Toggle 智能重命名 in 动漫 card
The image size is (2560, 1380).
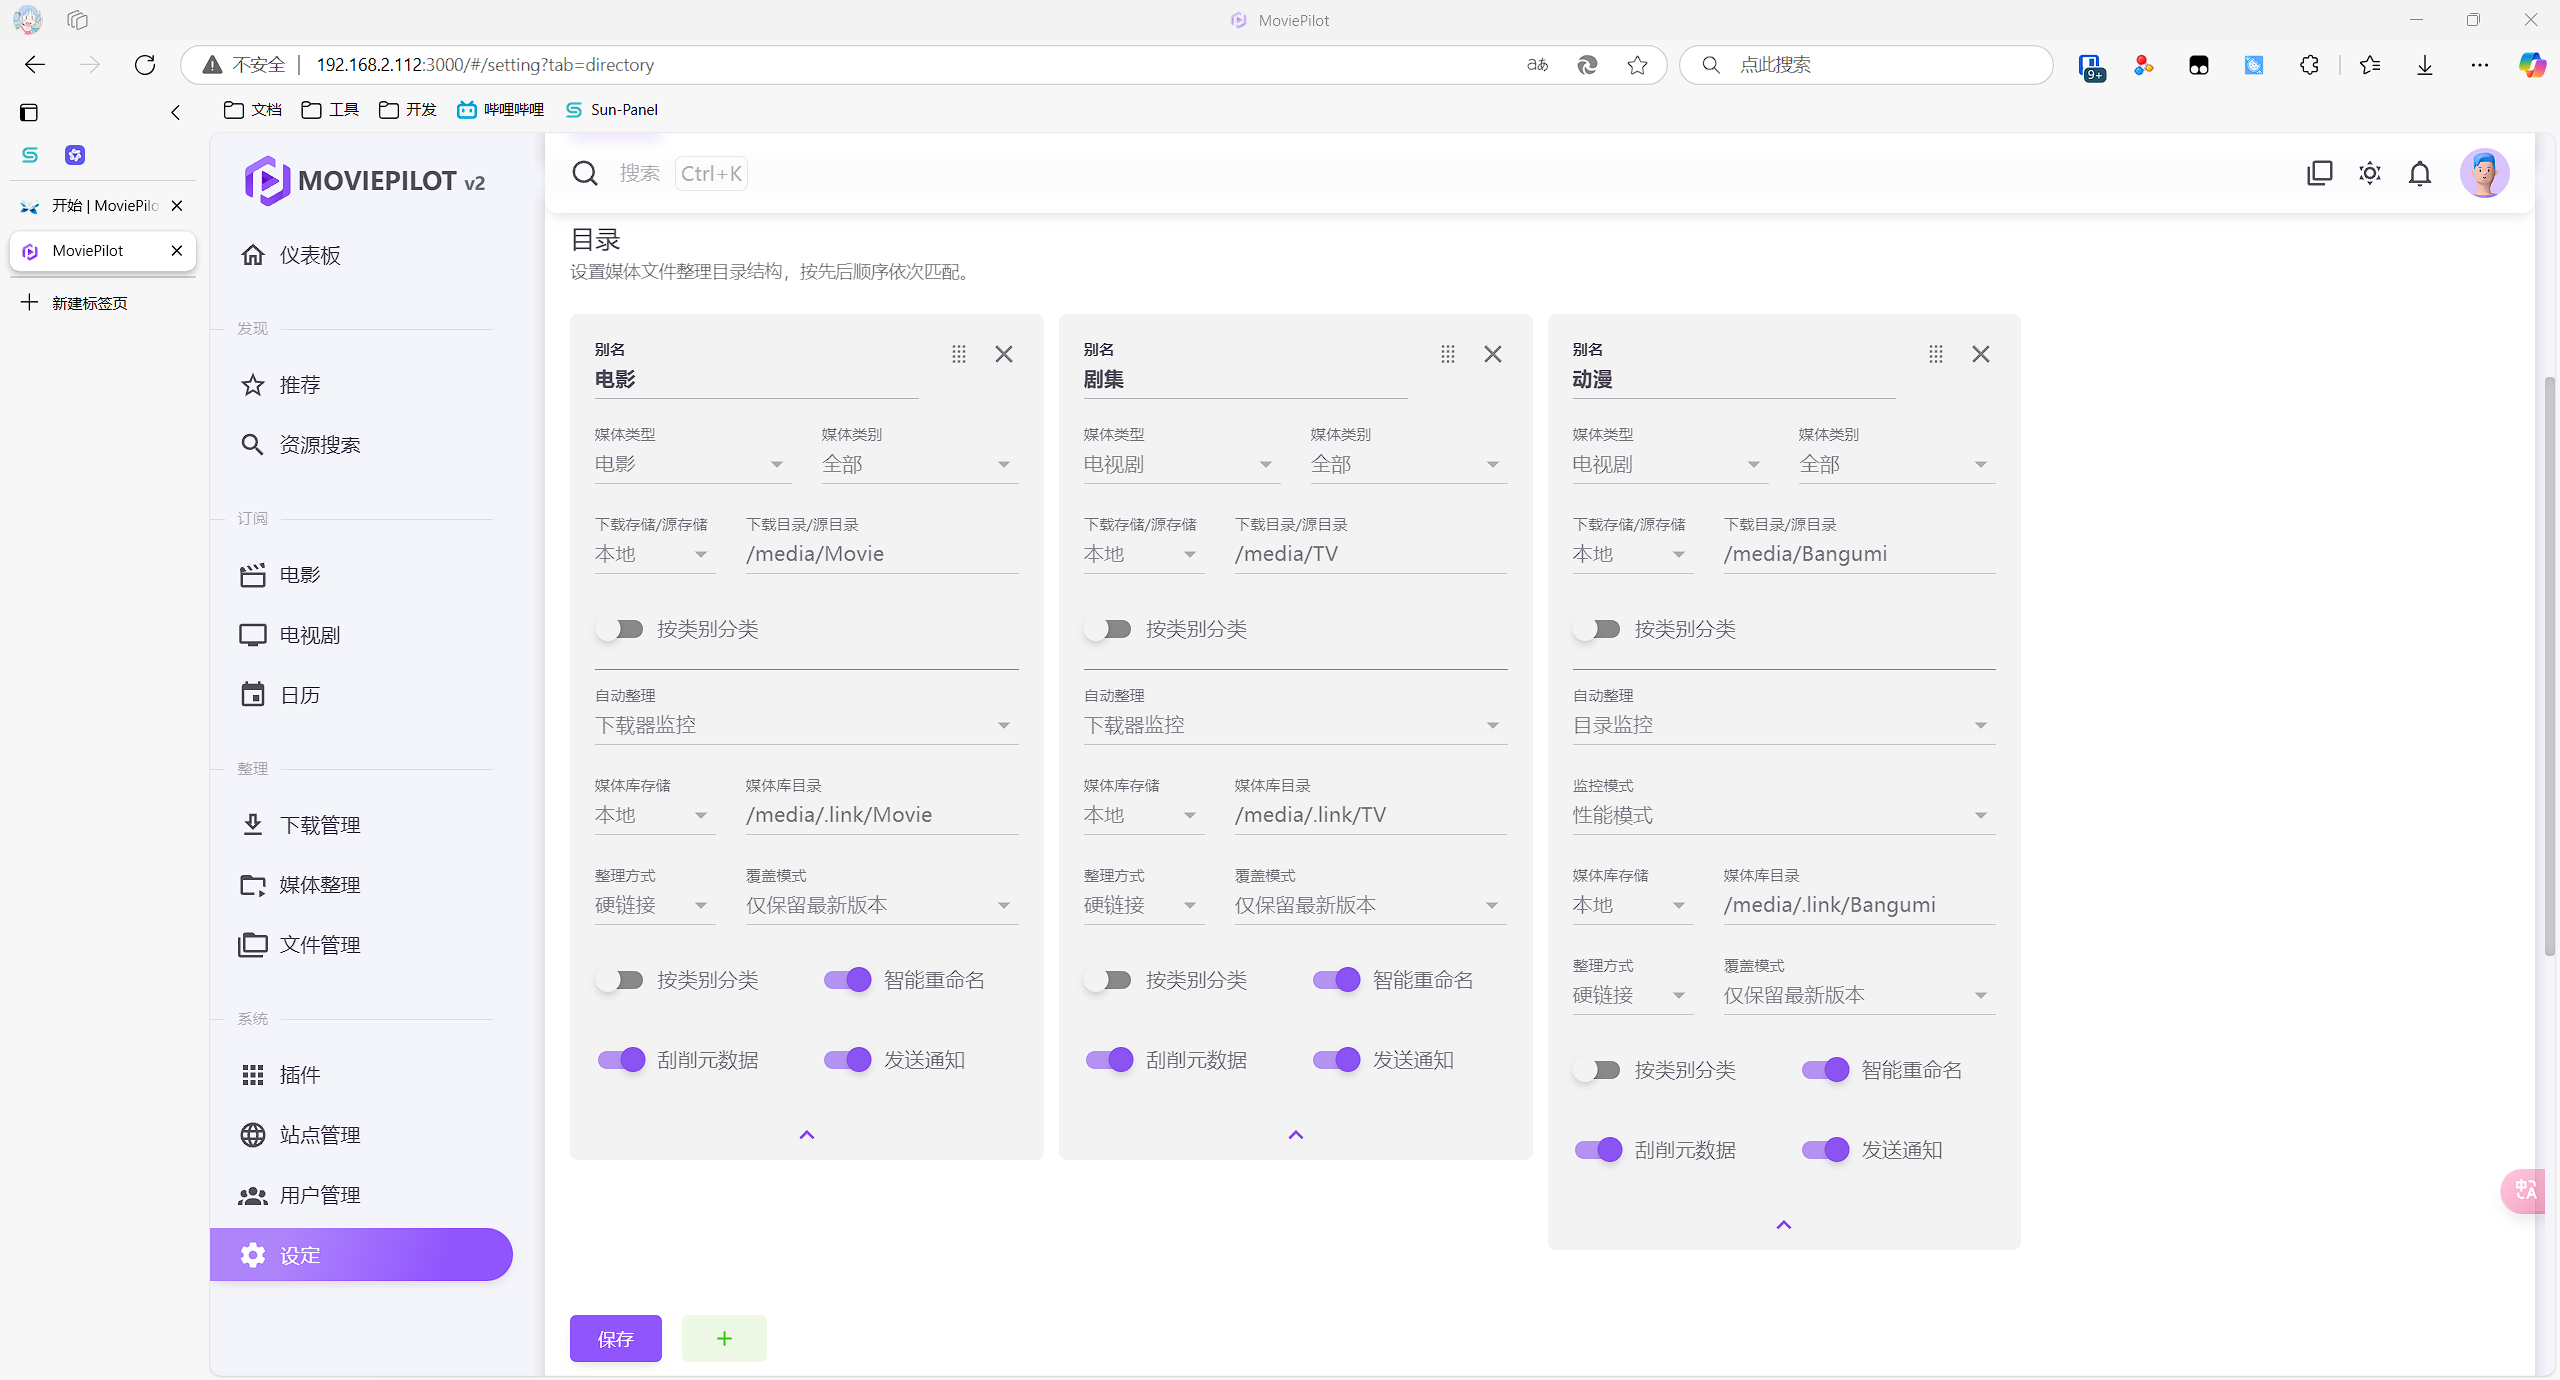[x=1826, y=1070]
